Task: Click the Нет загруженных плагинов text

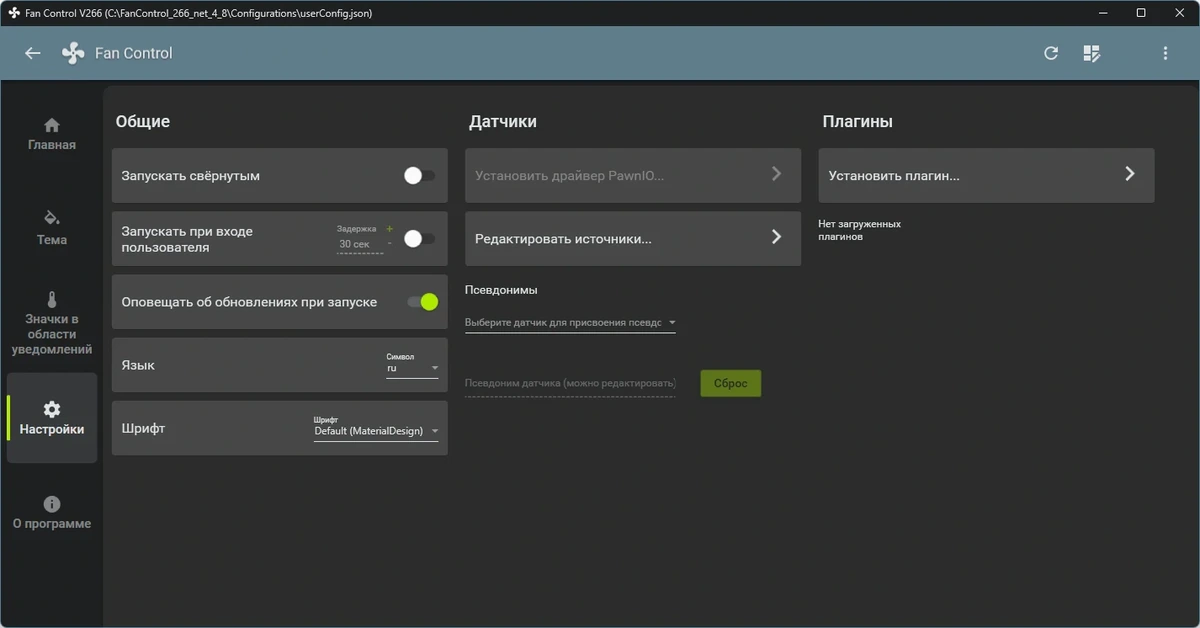Action: pyautogui.click(x=860, y=230)
